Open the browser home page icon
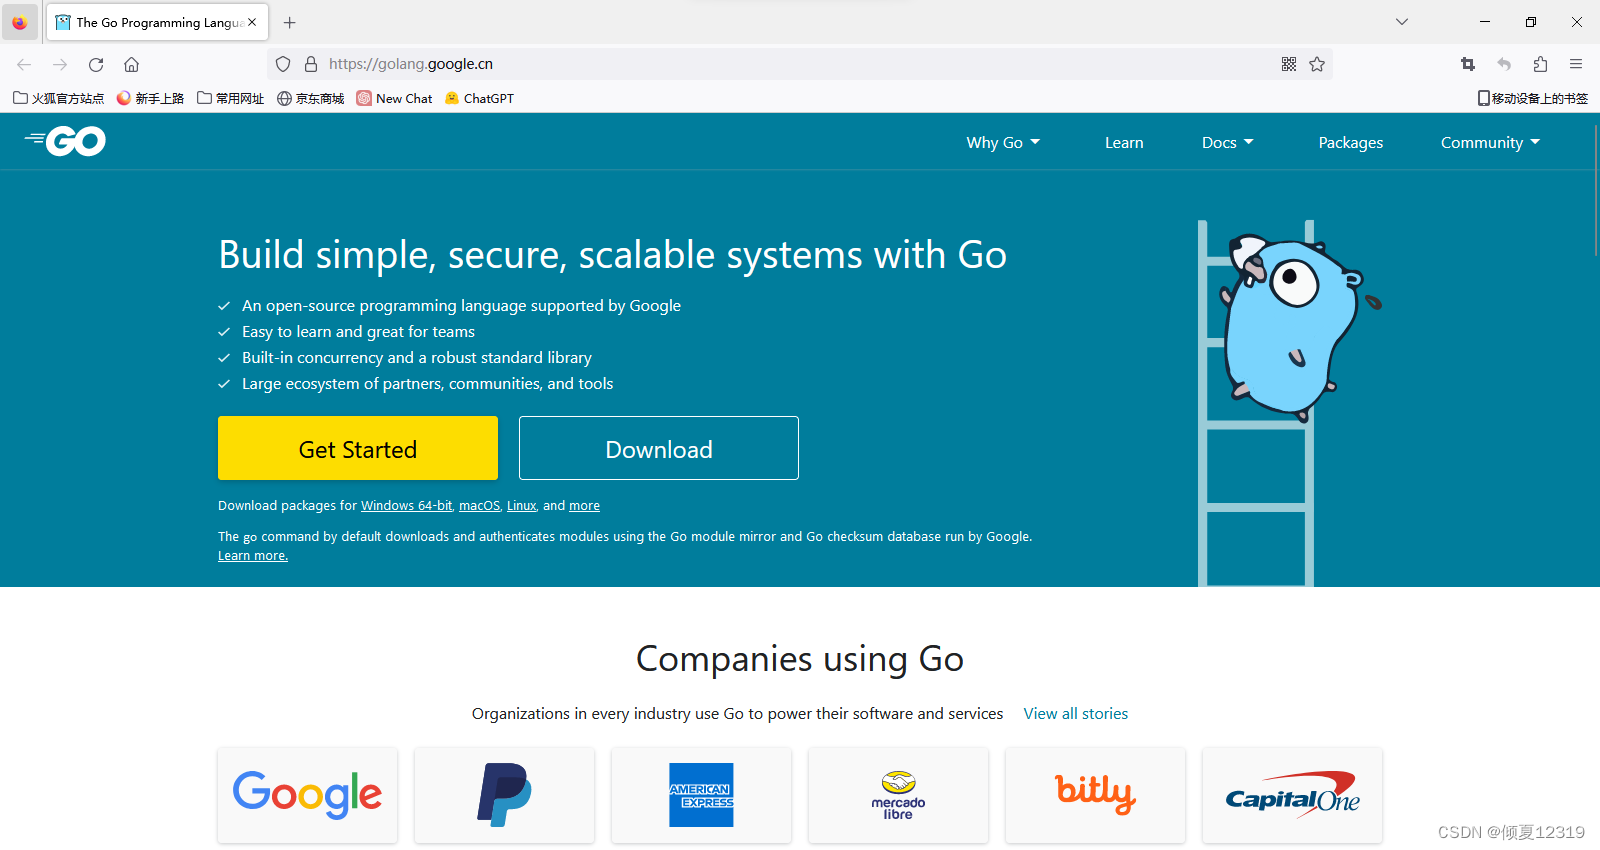This screenshot has height=850, width=1600. [131, 64]
